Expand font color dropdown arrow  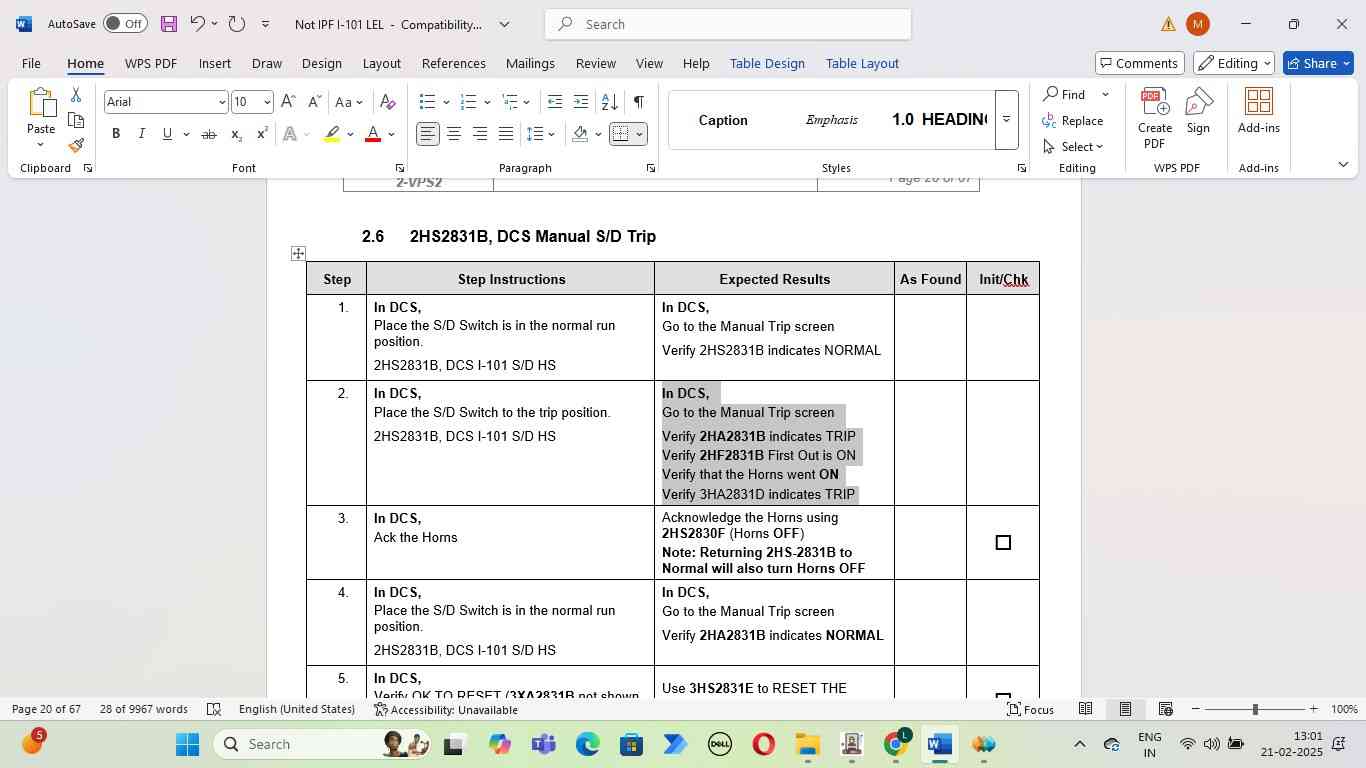(x=391, y=134)
